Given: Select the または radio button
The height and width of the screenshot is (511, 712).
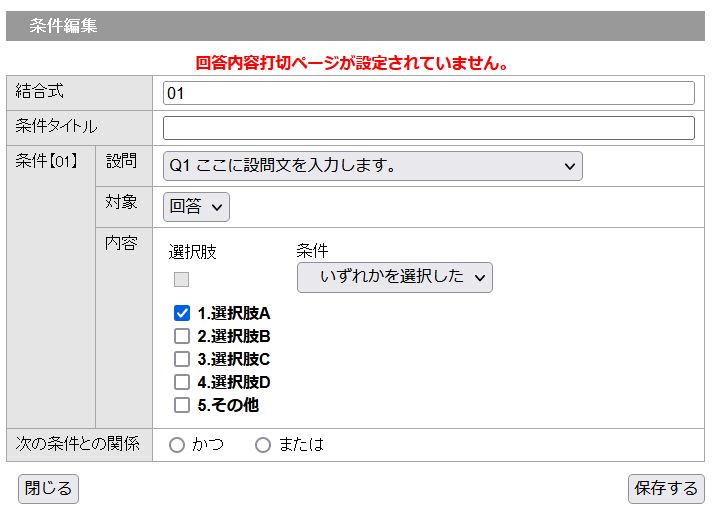Looking at the screenshot, I should [x=263, y=445].
